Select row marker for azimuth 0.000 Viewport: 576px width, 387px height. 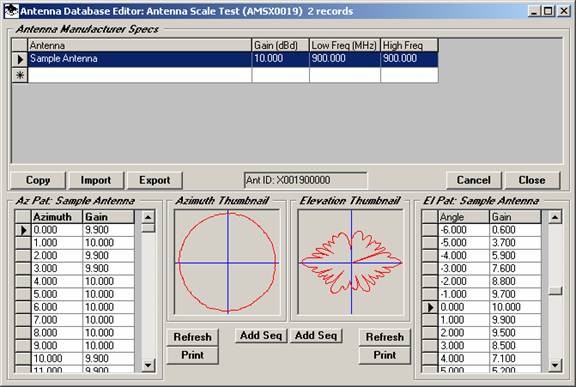(x=23, y=230)
